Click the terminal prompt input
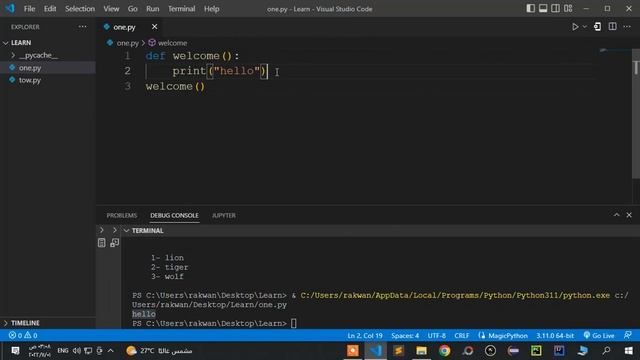640x360 pixels. tap(294, 323)
